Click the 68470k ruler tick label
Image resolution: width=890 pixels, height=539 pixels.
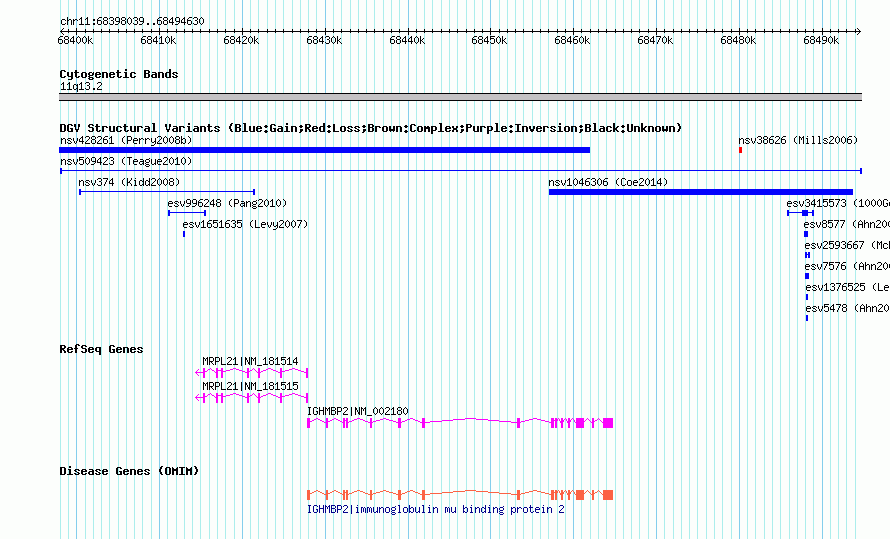tap(655, 40)
